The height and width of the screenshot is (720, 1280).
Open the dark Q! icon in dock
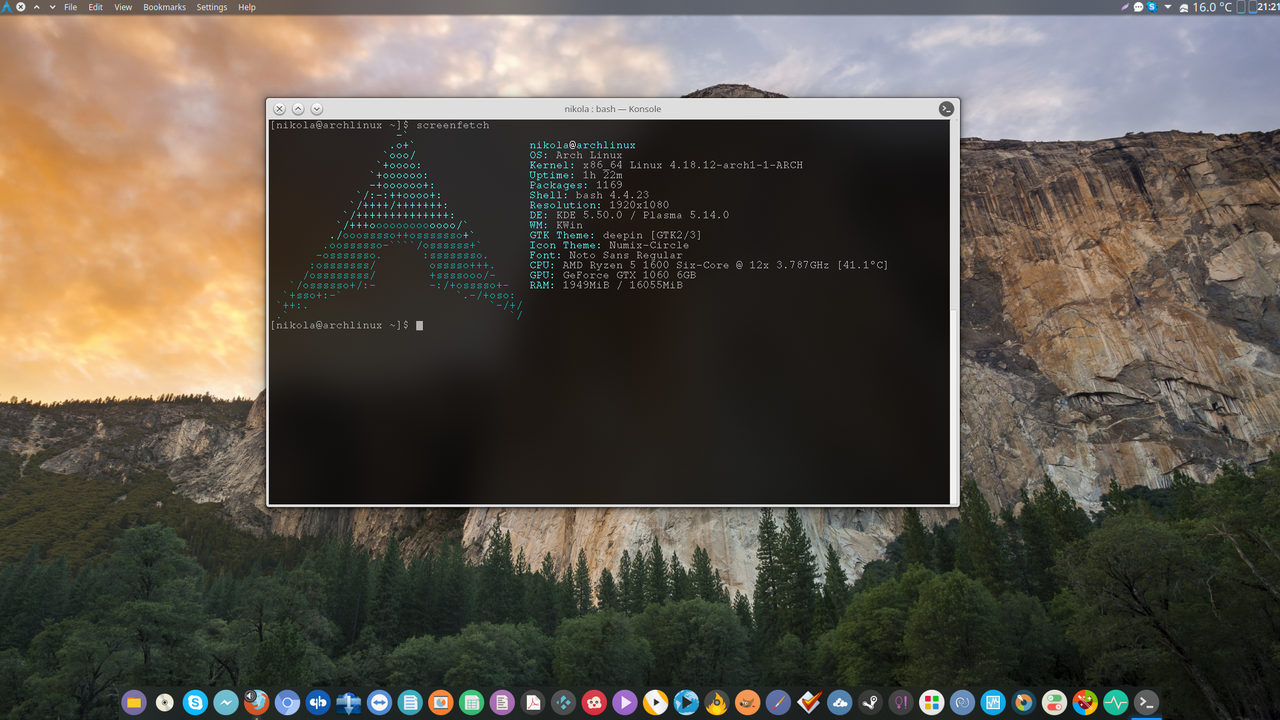[900, 703]
